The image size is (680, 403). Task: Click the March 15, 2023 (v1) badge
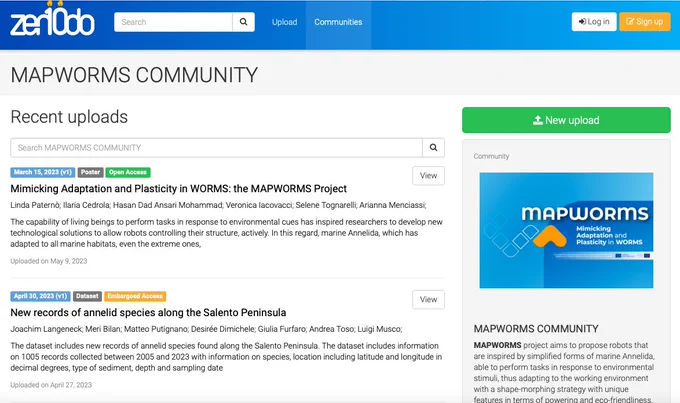pos(42,172)
